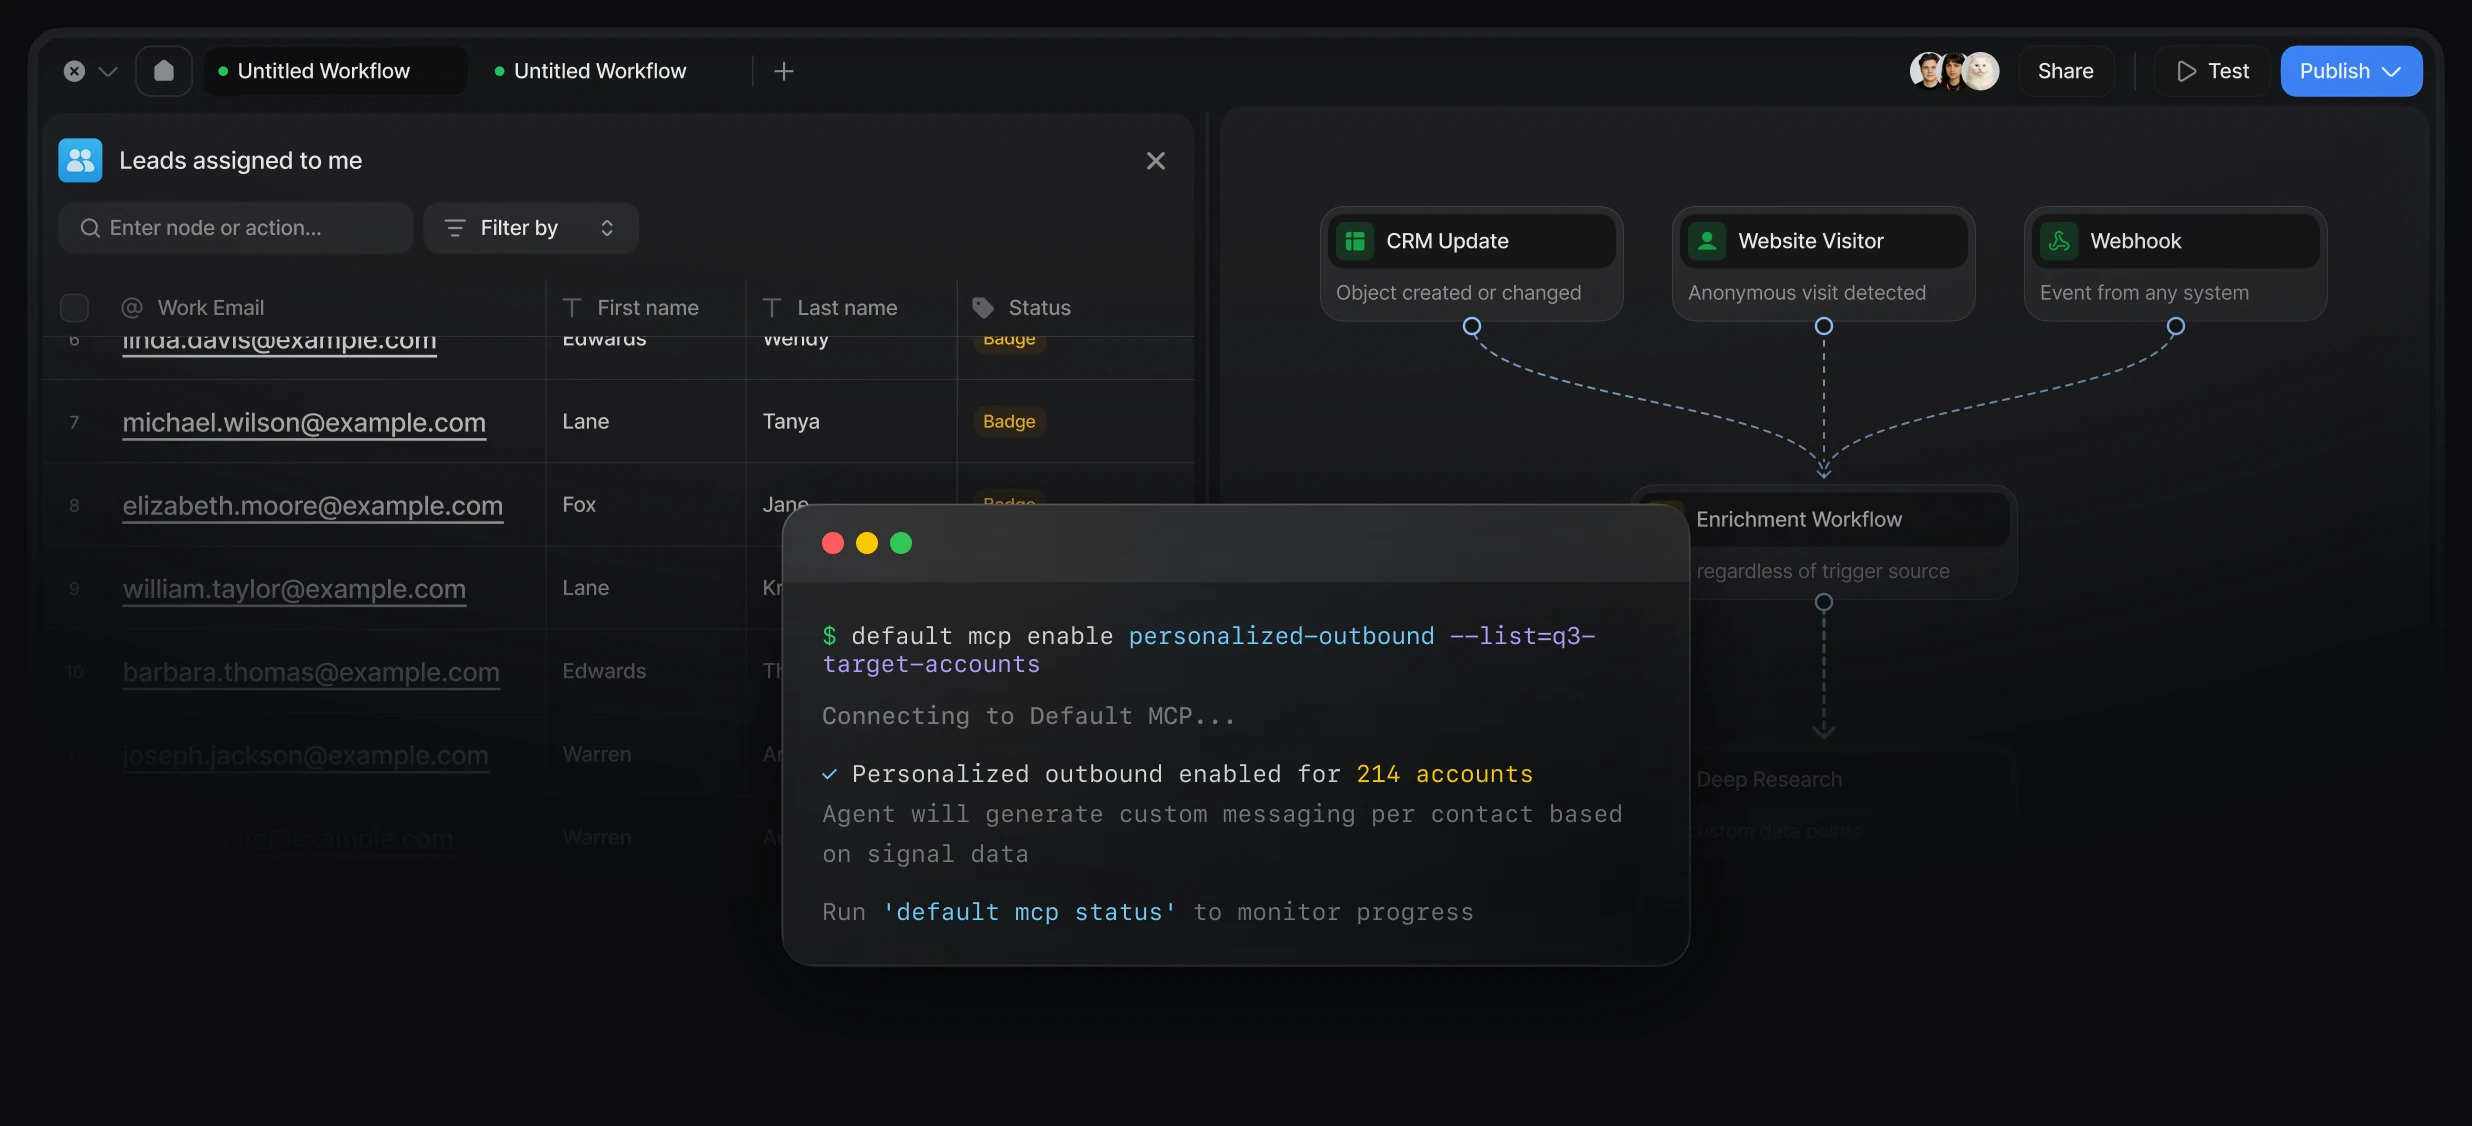Click the Webhook node icon

[x=2059, y=241]
